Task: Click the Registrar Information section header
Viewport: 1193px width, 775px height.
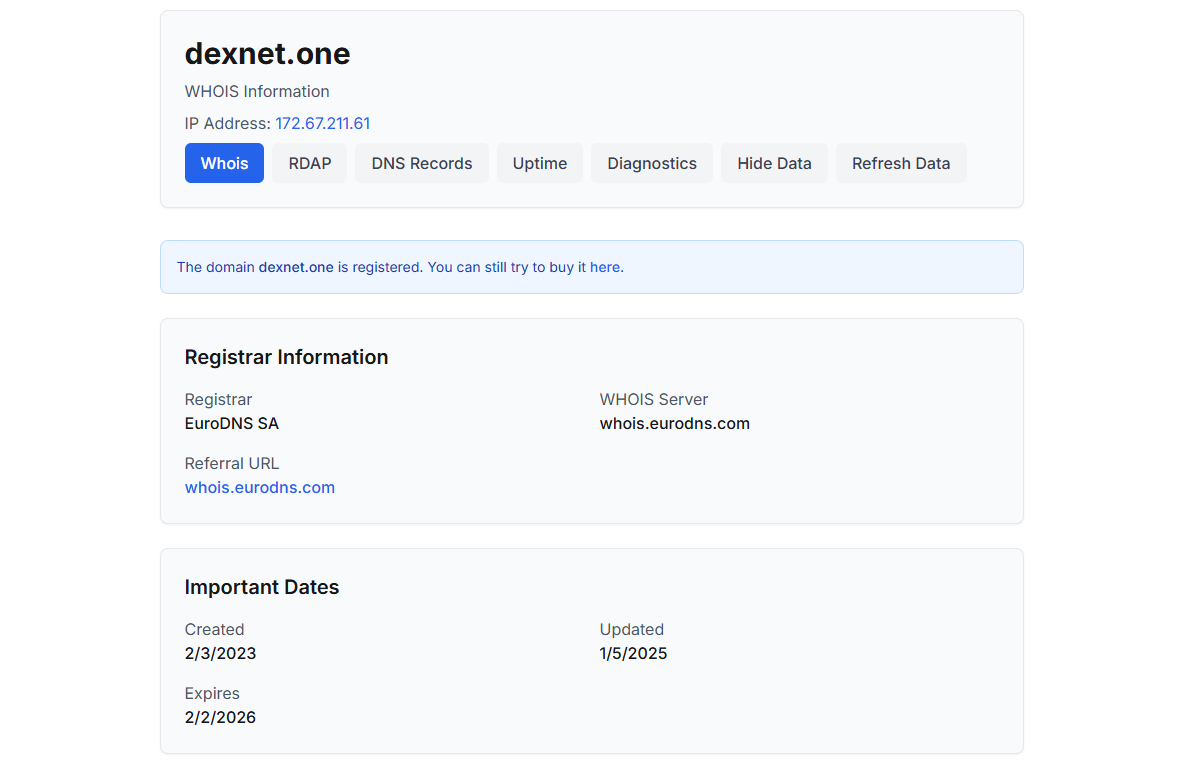Action: pyautogui.click(x=286, y=356)
